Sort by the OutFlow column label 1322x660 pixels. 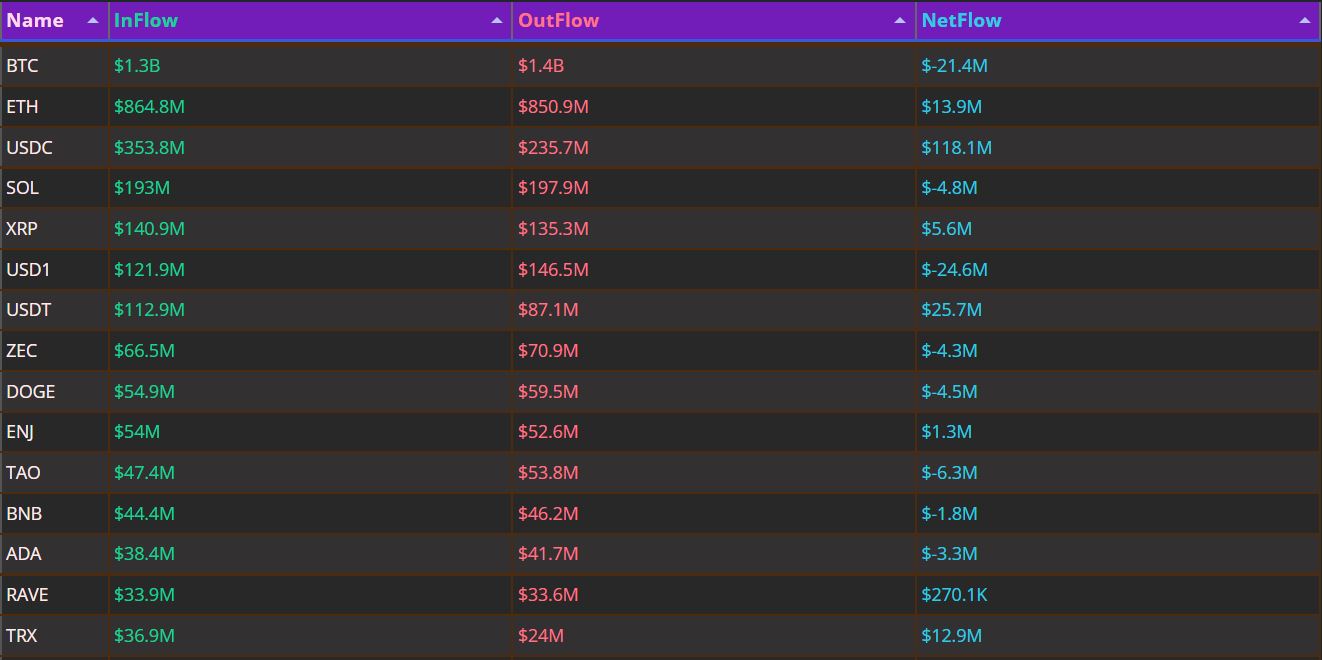point(558,21)
